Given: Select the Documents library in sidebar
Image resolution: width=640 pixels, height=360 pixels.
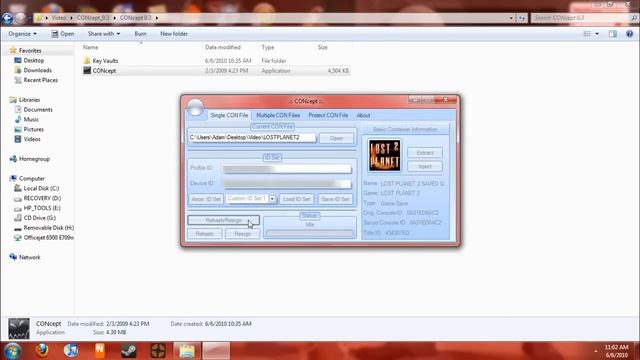Looking at the screenshot, I should (x=38, y=109).
